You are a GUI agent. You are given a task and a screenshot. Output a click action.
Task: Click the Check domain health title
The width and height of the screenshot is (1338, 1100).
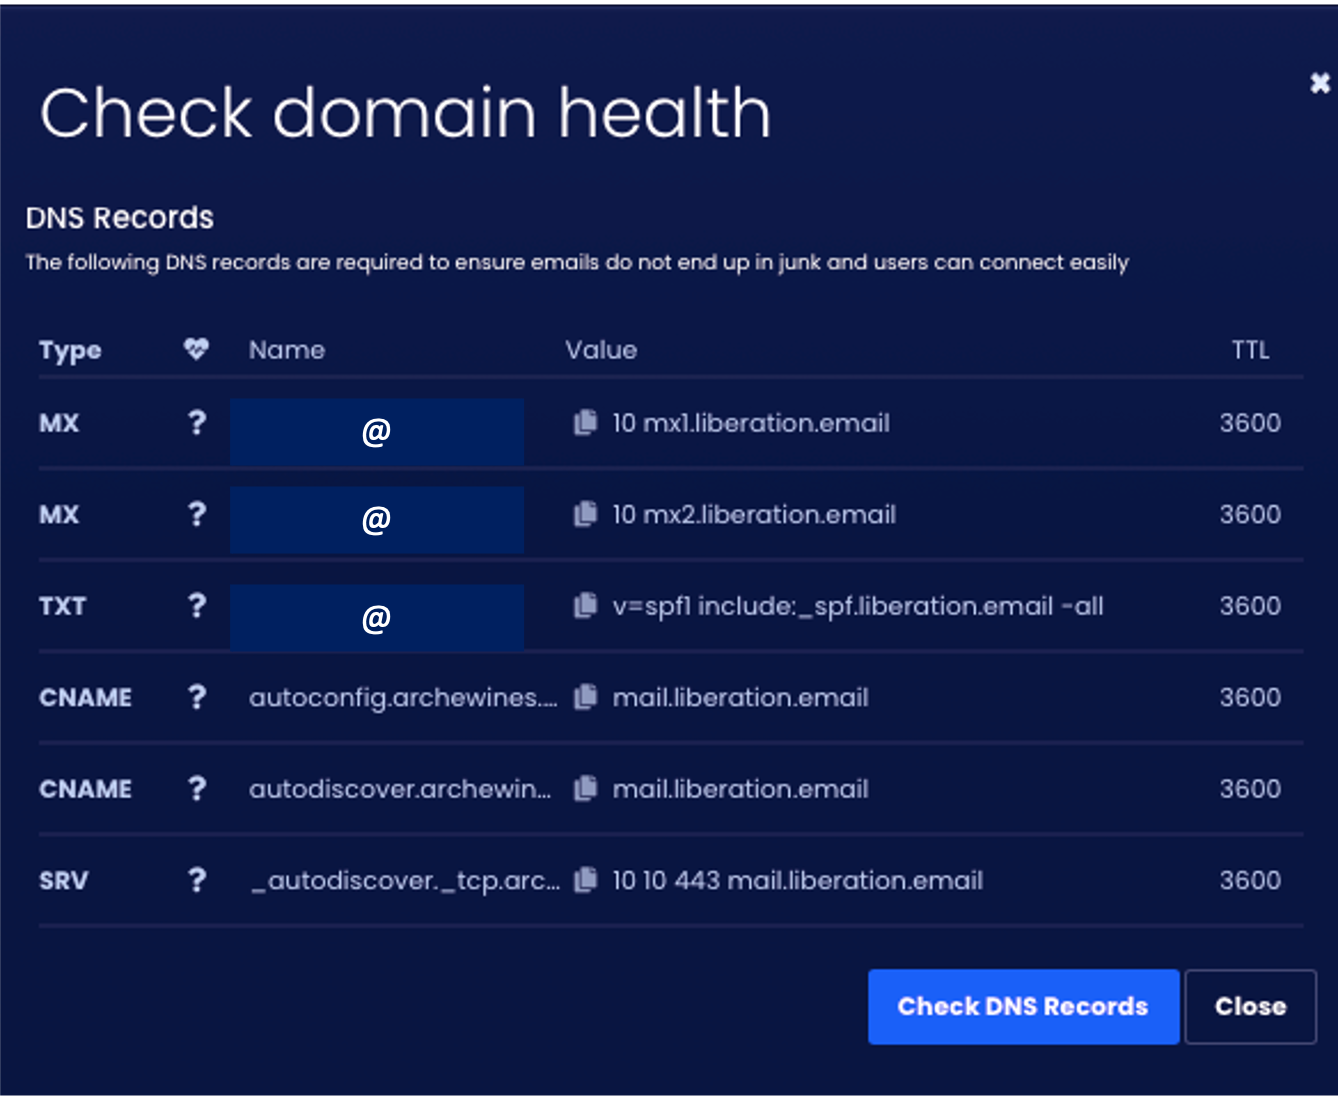coord(405,112)
